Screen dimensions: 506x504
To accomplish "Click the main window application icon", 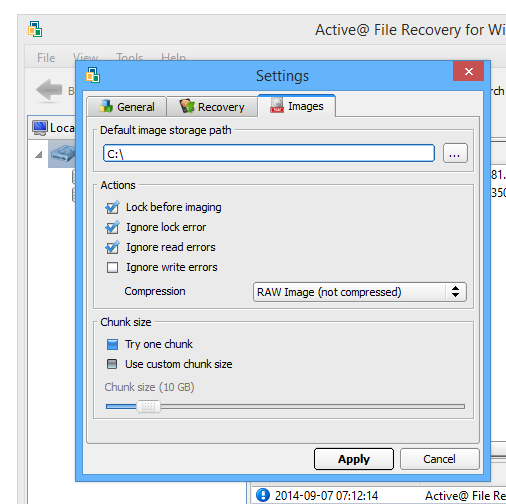I will 35,29.
